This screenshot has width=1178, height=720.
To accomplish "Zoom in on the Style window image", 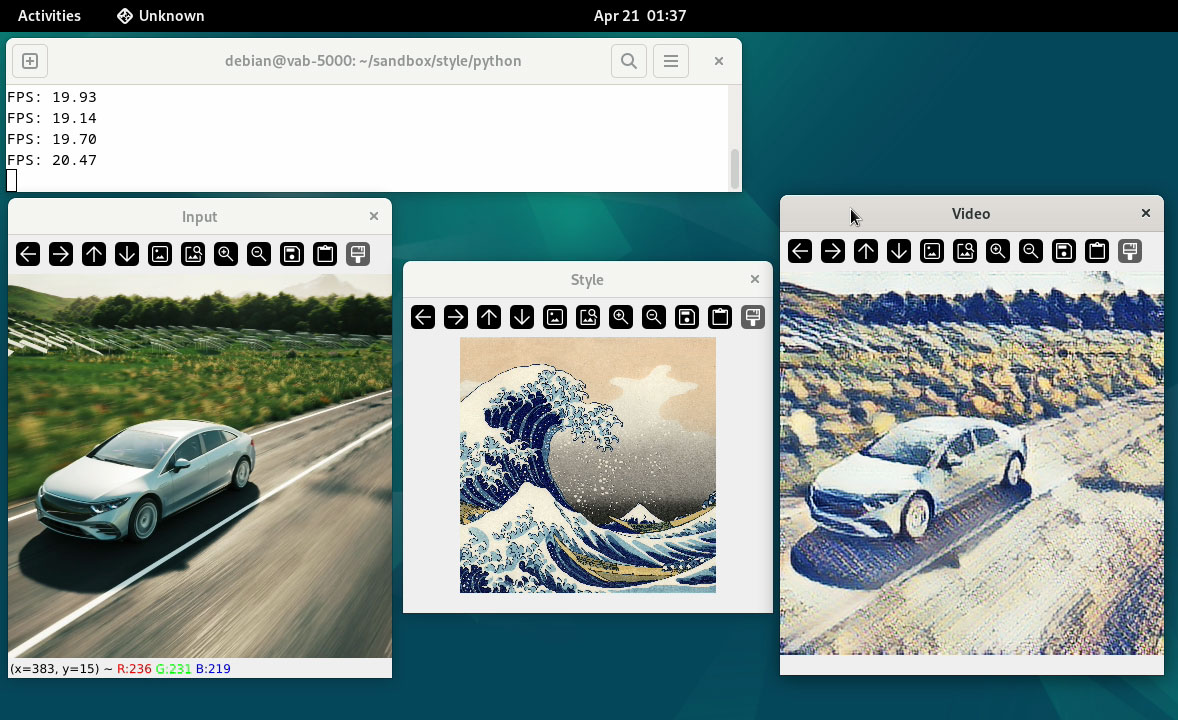I will coord(621,317).
